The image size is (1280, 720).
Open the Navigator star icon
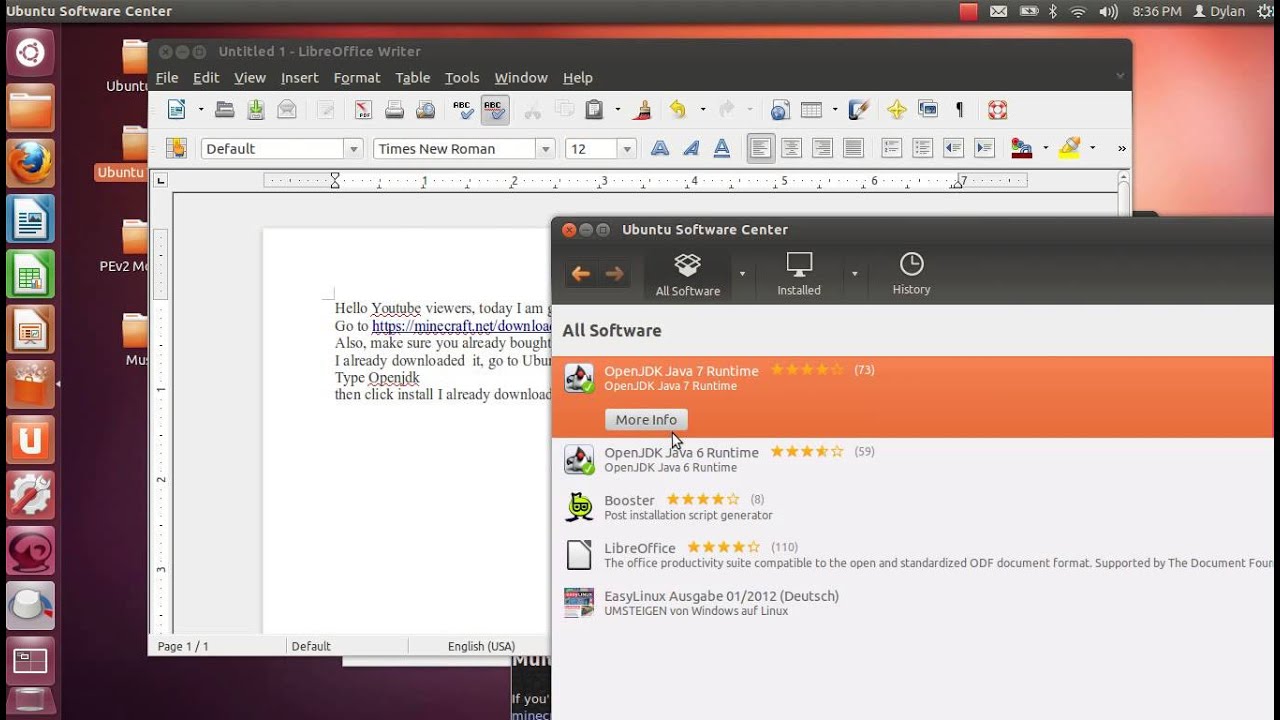pos(896,110)
